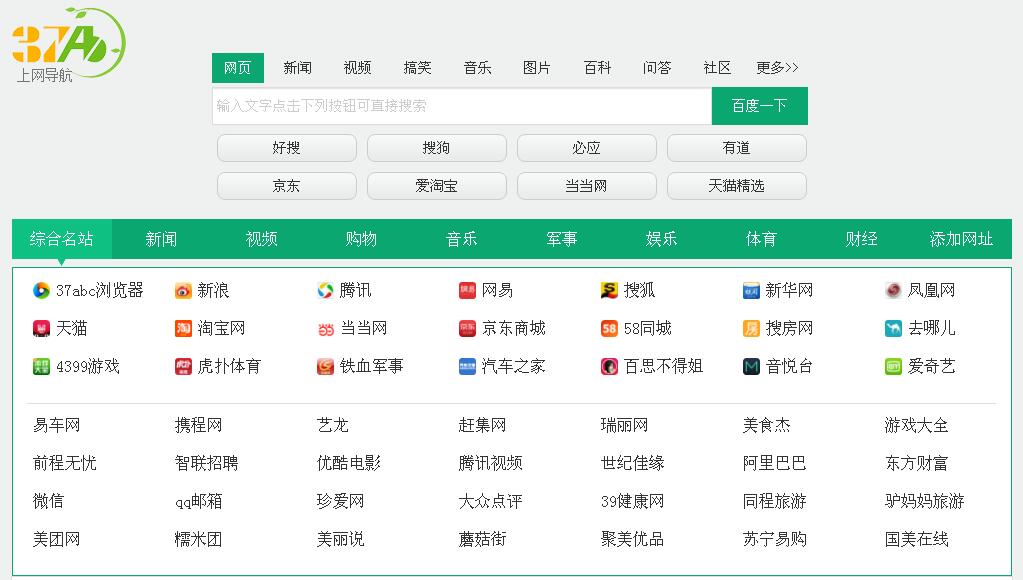1023x580 pixels.
Task: Switch to the 图片 search tab
Action: tap(537, 68)
